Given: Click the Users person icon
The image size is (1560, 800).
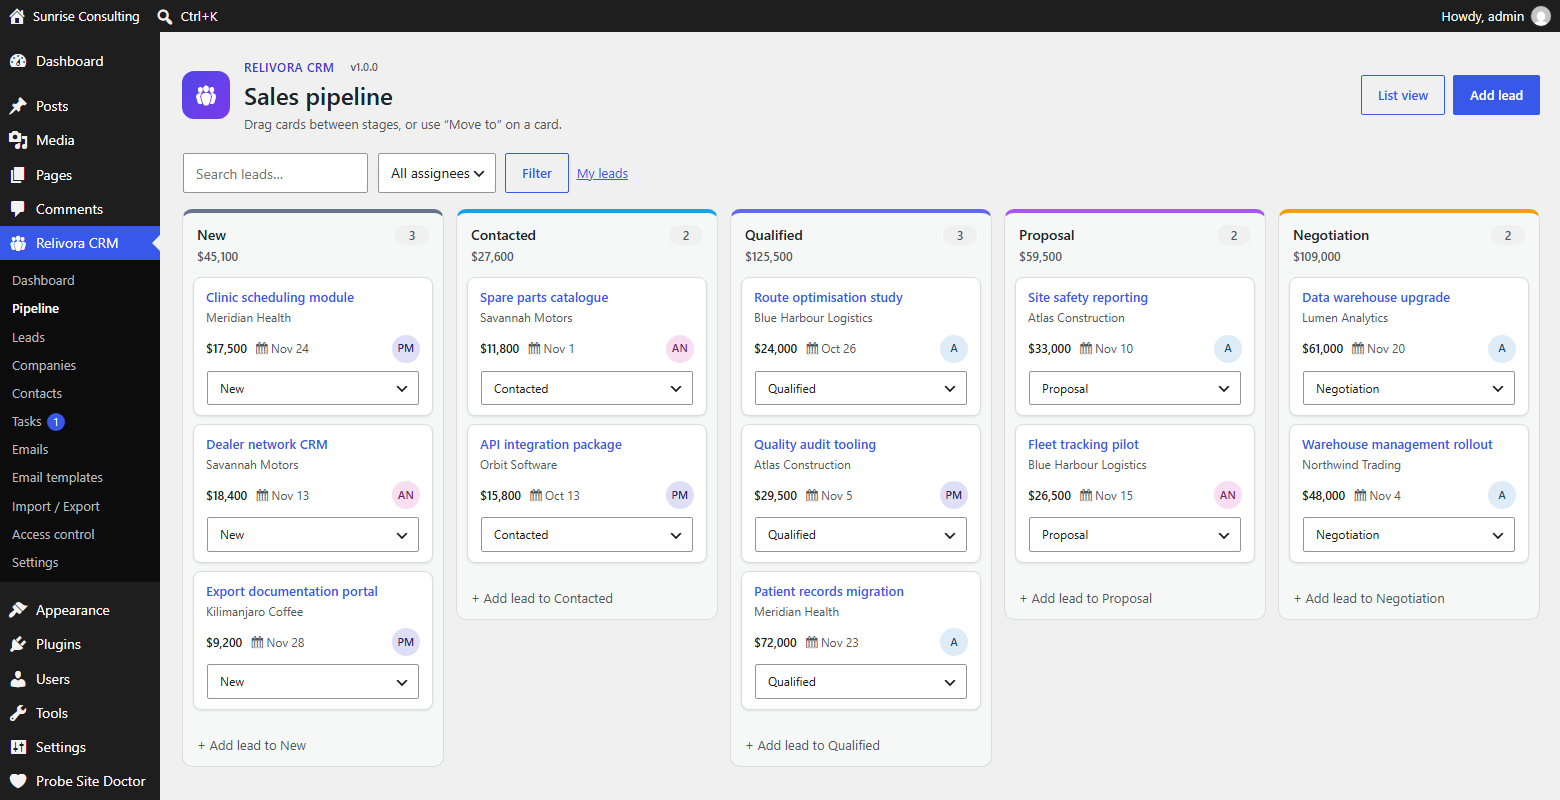Looking at the screenshot, I should coord(18,679).
